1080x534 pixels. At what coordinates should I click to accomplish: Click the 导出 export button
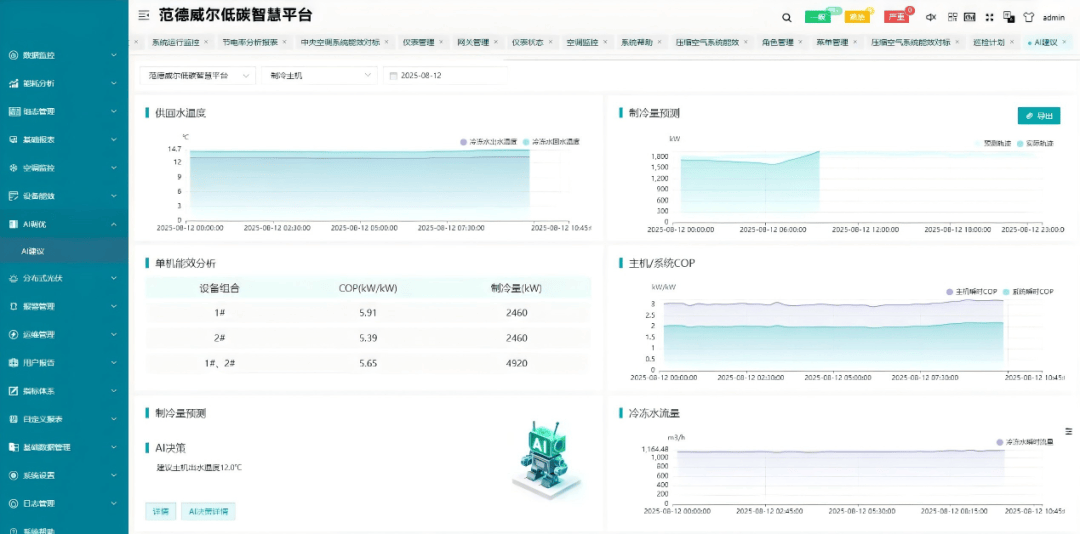(x=1039, y=116)
